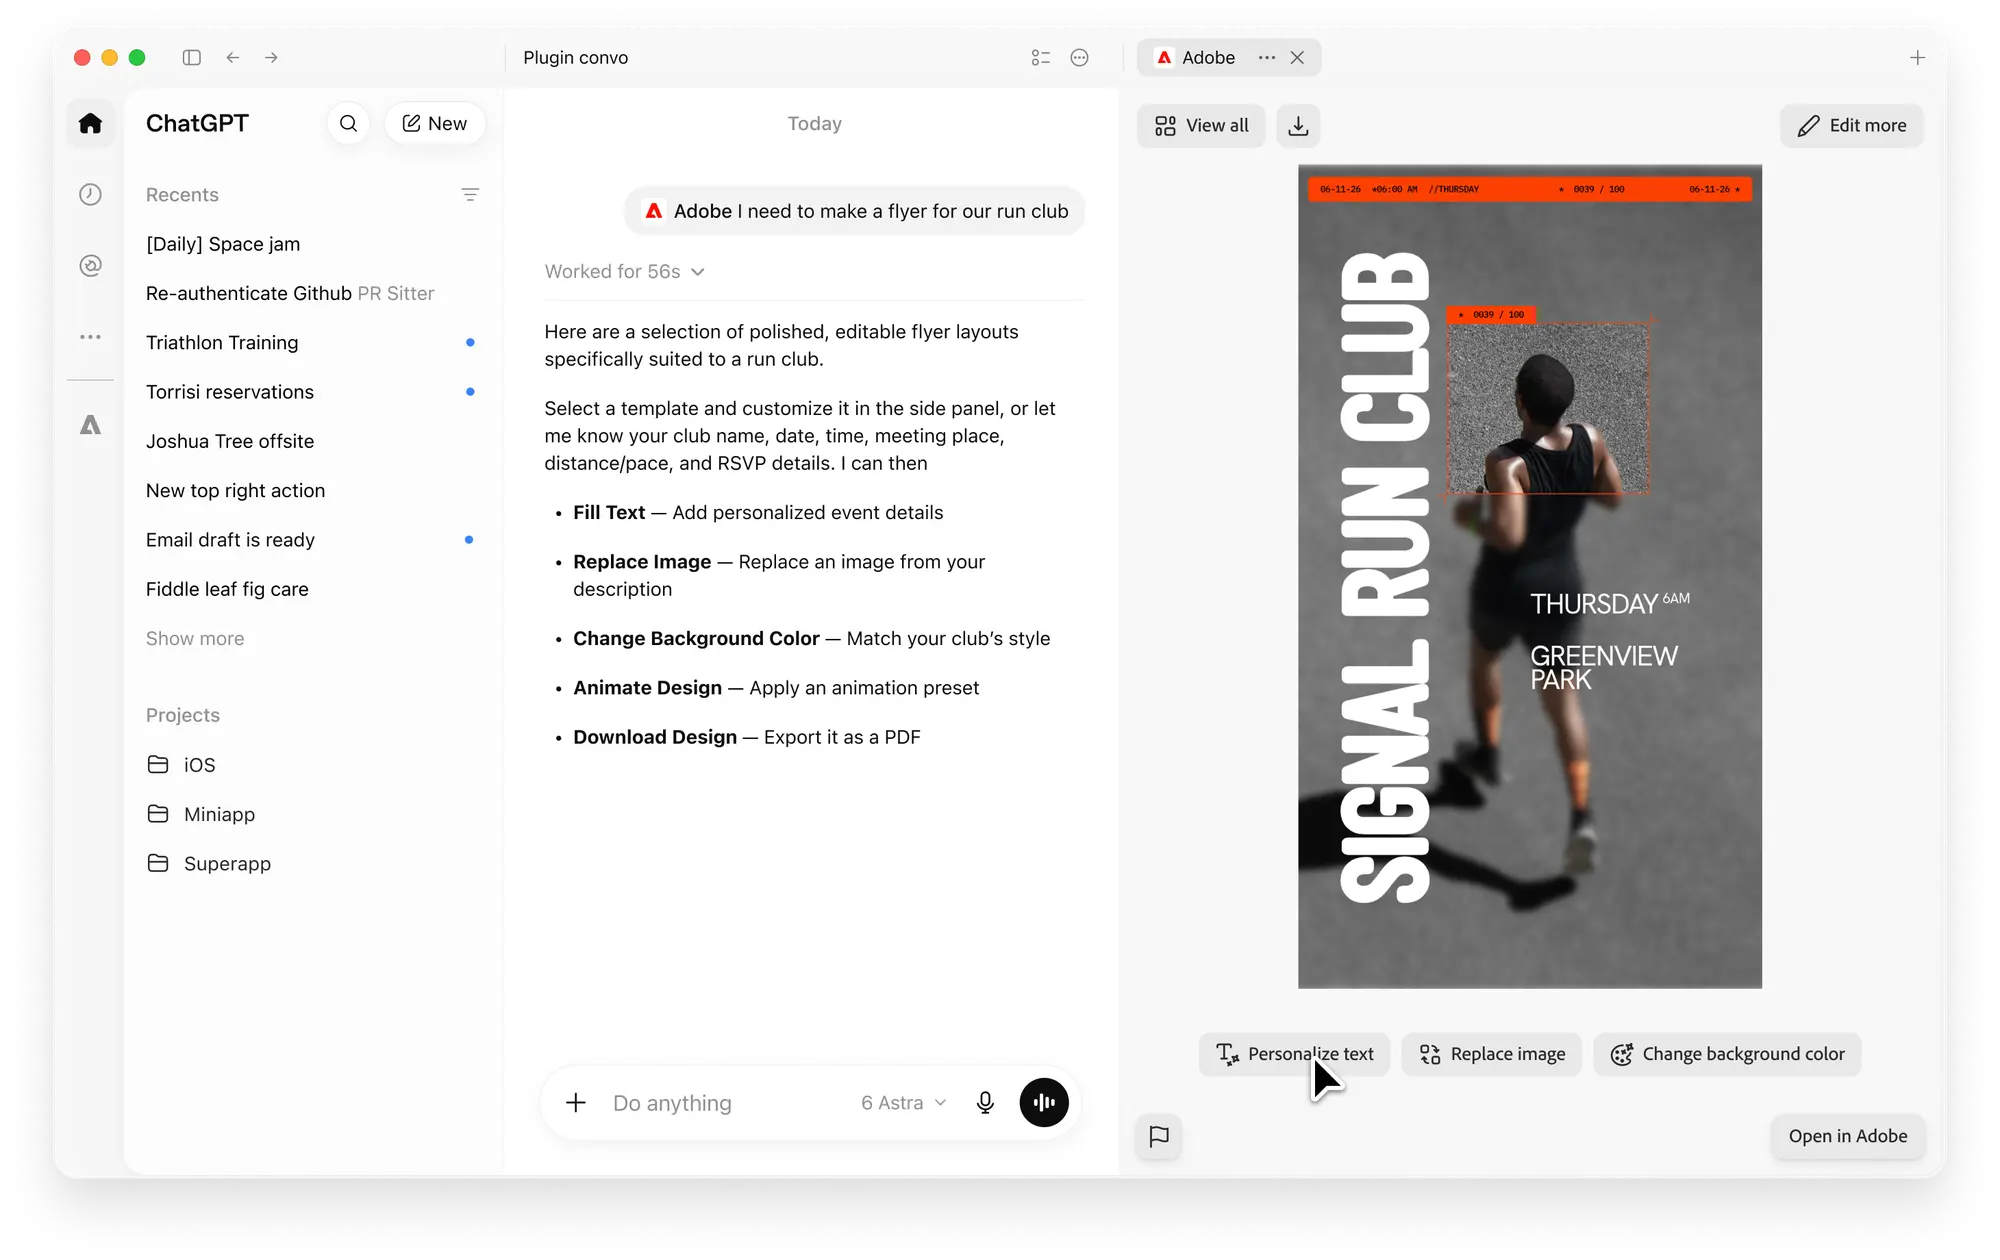Click the Personalize text button
The height and width of the screenshot is (1260, 2000).
(1294, 1054)
